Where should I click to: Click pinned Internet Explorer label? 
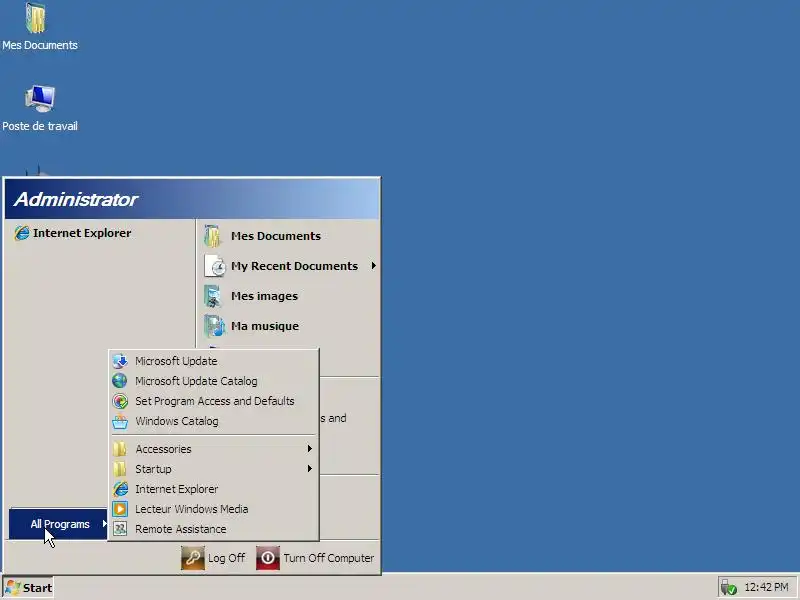click(x=82, y=233)
